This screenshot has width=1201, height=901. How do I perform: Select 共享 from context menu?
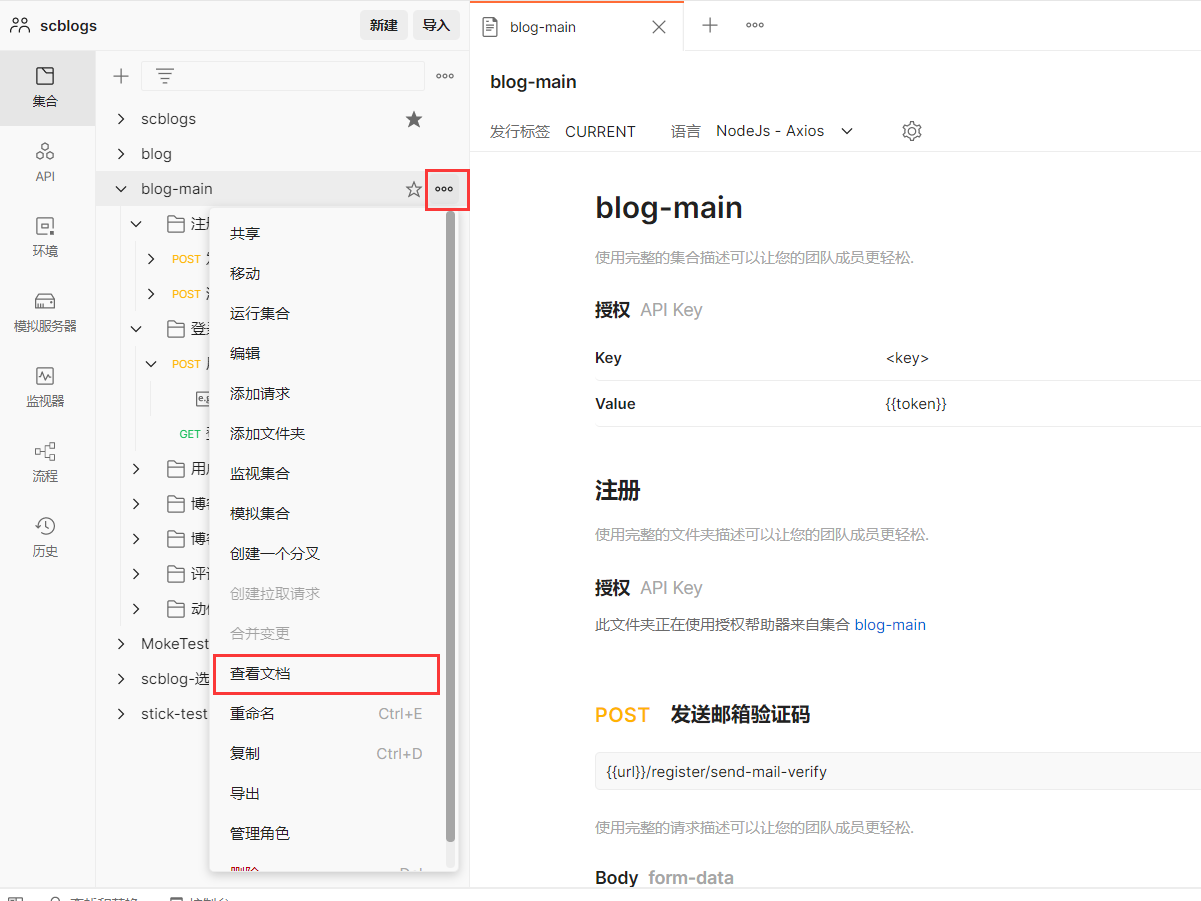328,234
